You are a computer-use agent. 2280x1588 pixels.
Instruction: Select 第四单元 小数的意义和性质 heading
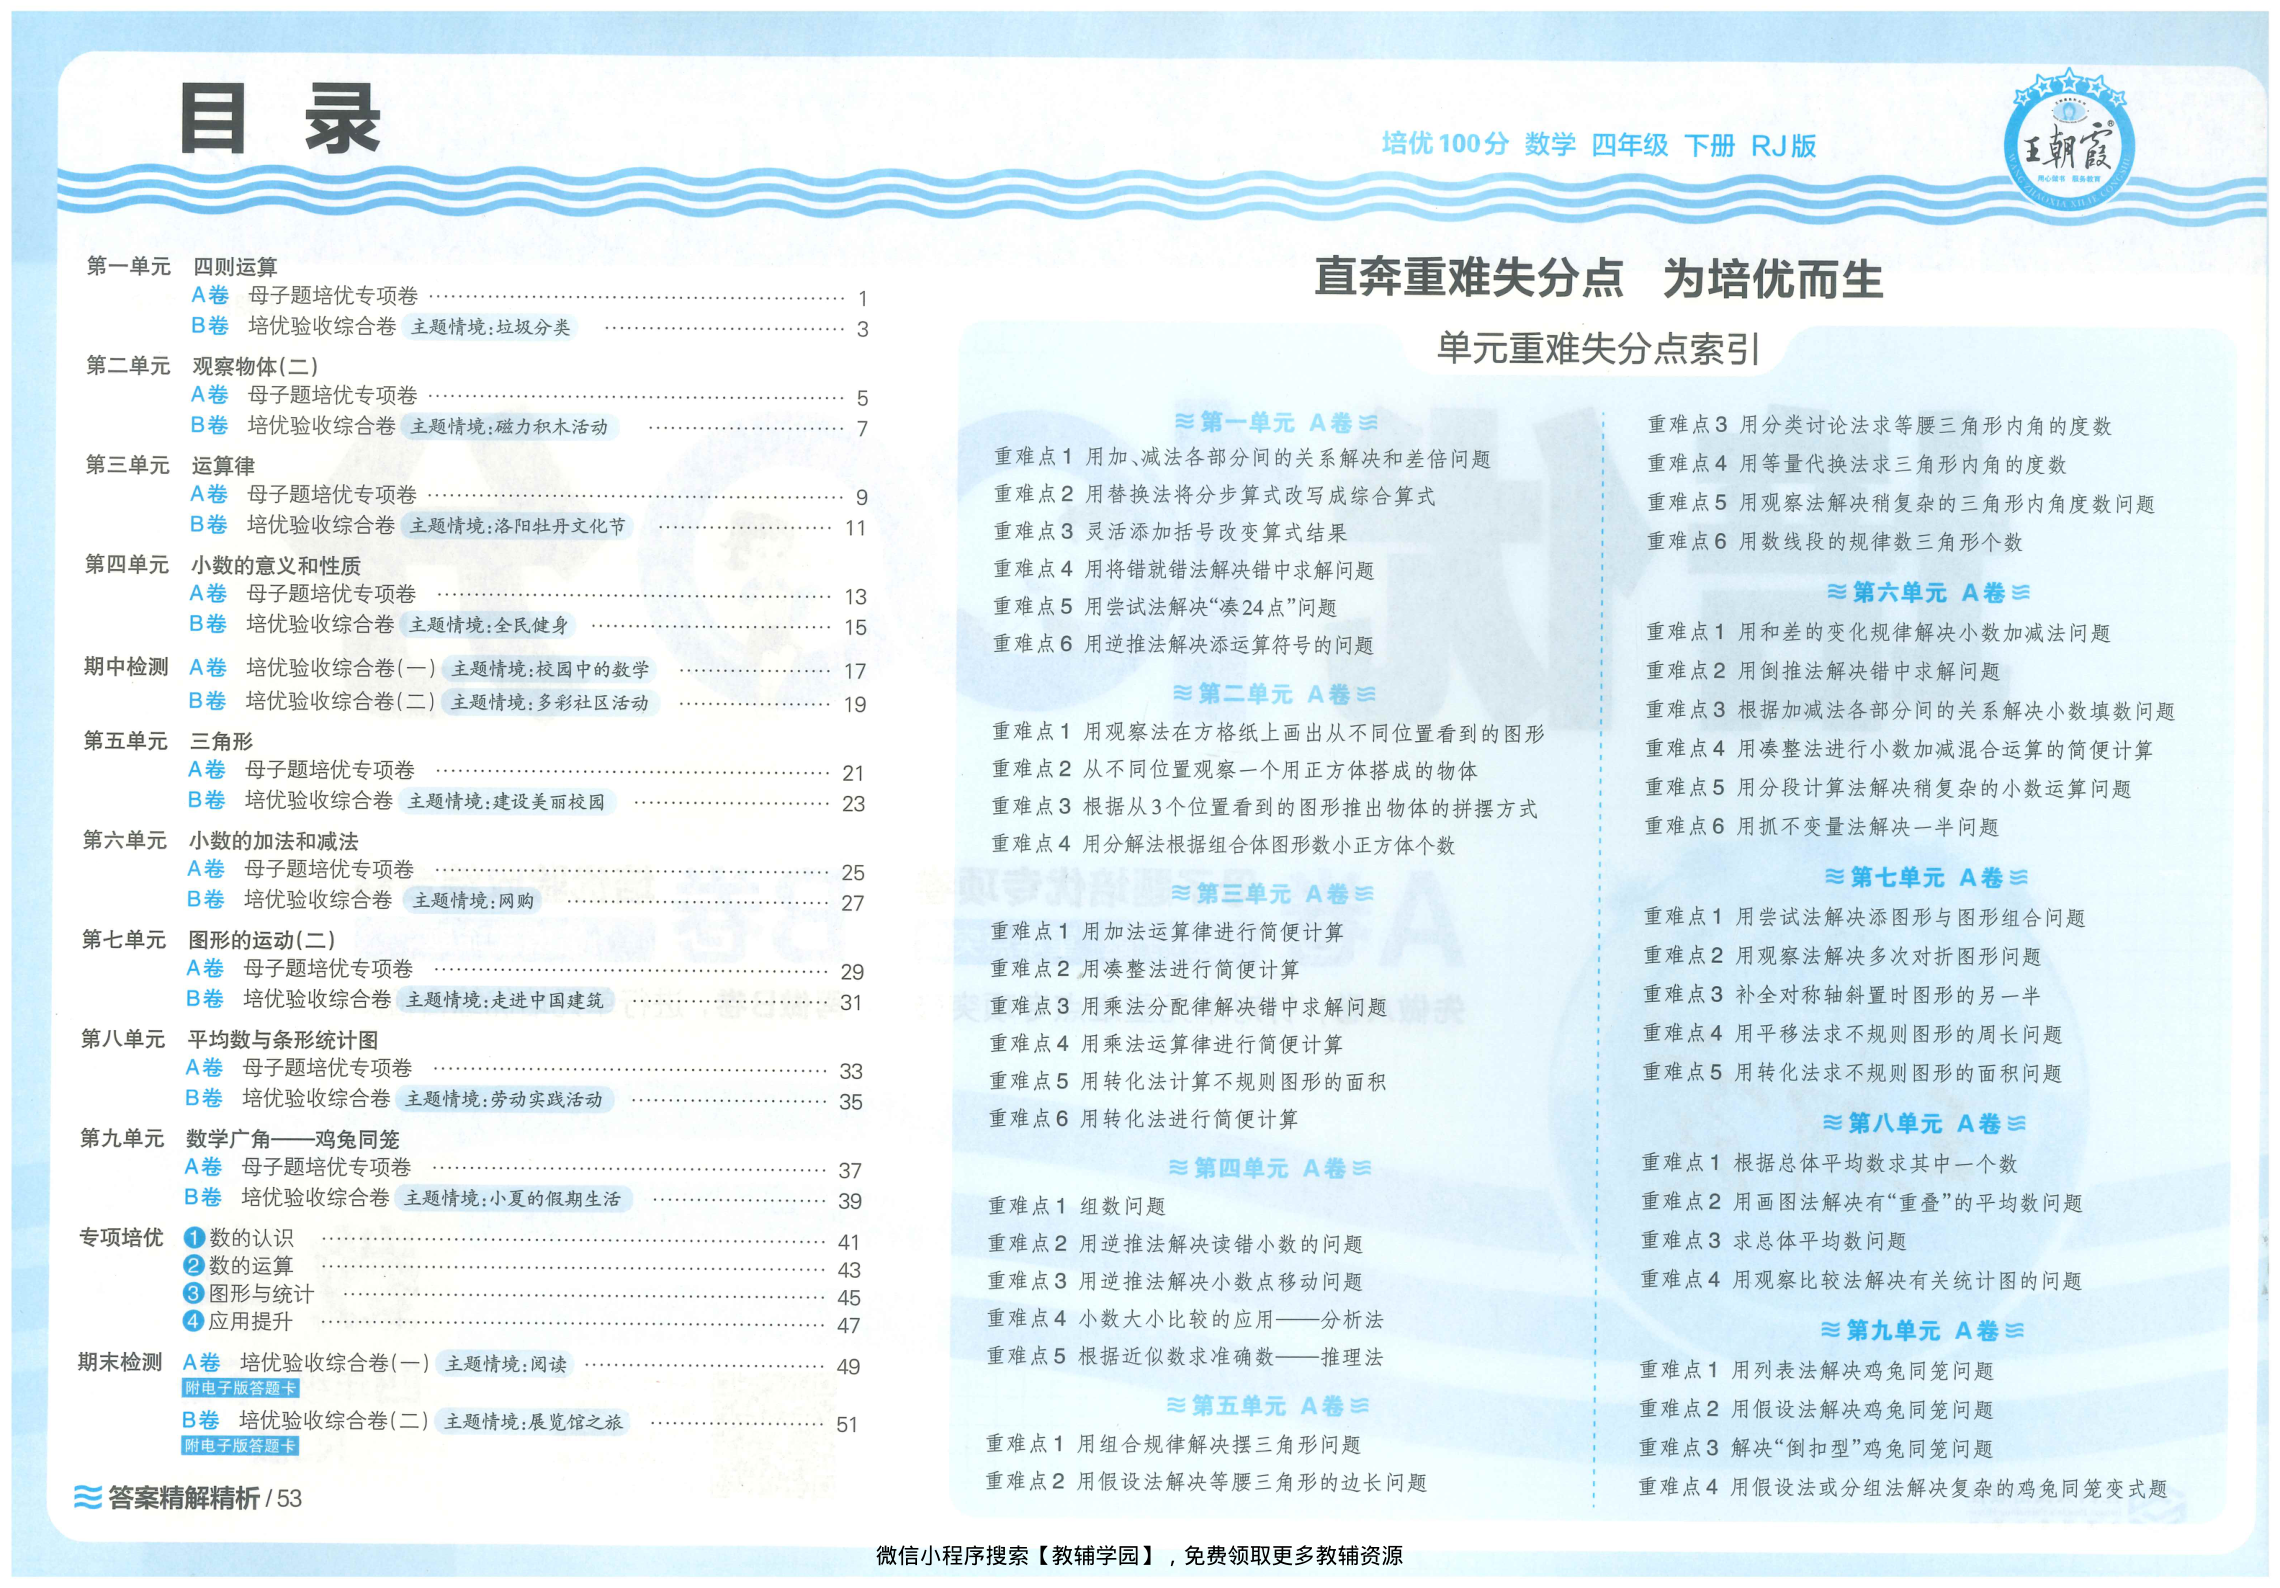[x=222, y=565]
